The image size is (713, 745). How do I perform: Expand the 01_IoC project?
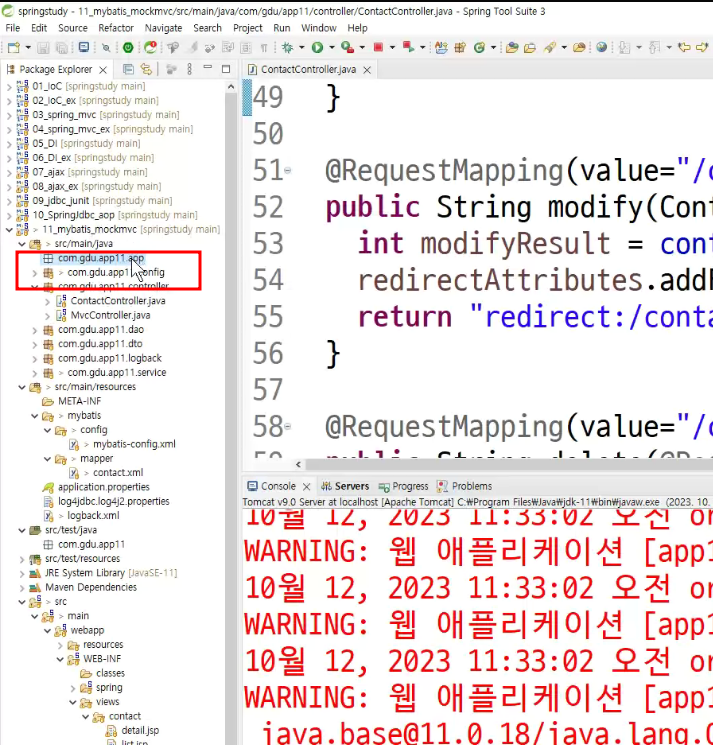tap(9, 86)
